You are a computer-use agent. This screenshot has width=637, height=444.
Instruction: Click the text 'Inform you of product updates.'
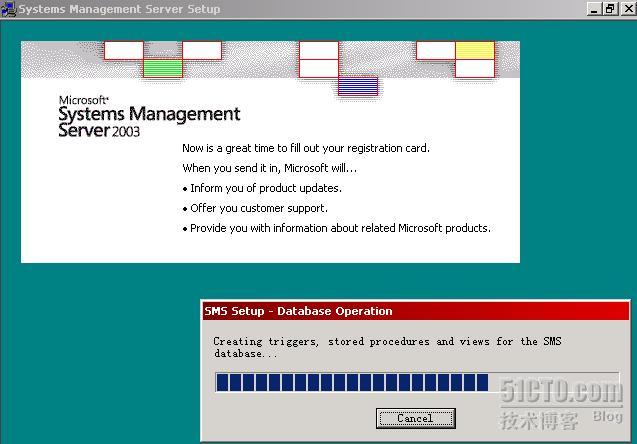pyautogui.click(x=266, y=188)
